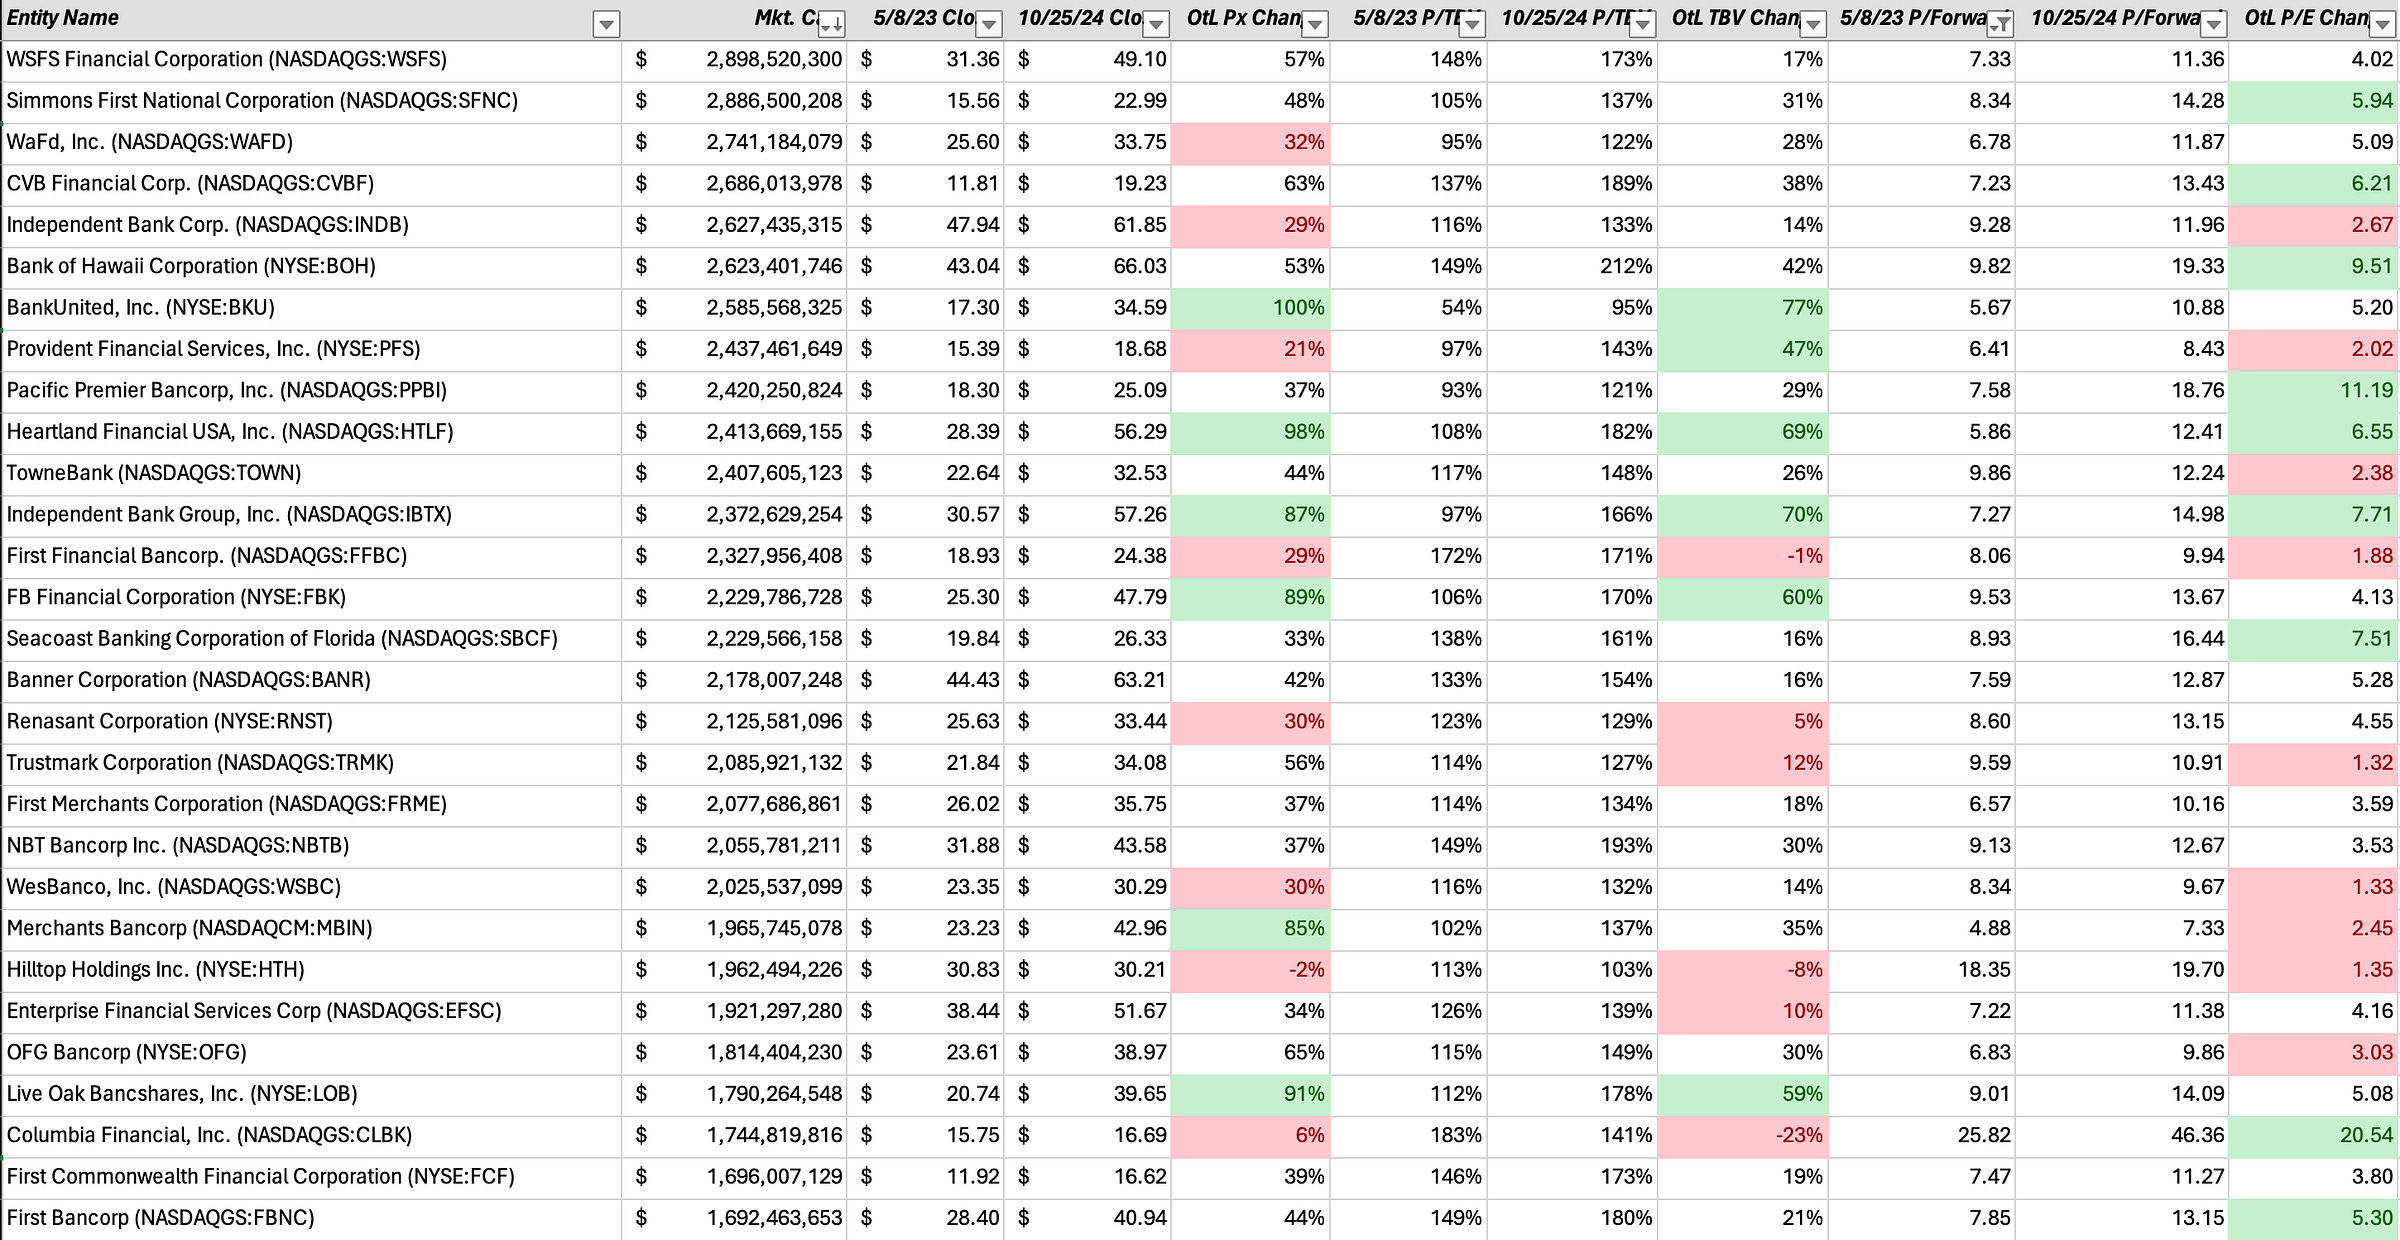This screenshot has width=2400, height=1240.
Task: Select market cap value 2,898,520,300
Action: click(x=734, y=60)
